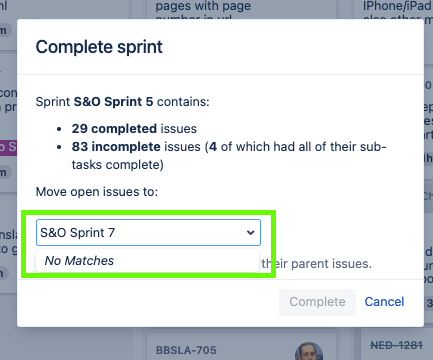Click the 'pages with page' card behind dialog
The image size is (433, 360).
(203, 7)
